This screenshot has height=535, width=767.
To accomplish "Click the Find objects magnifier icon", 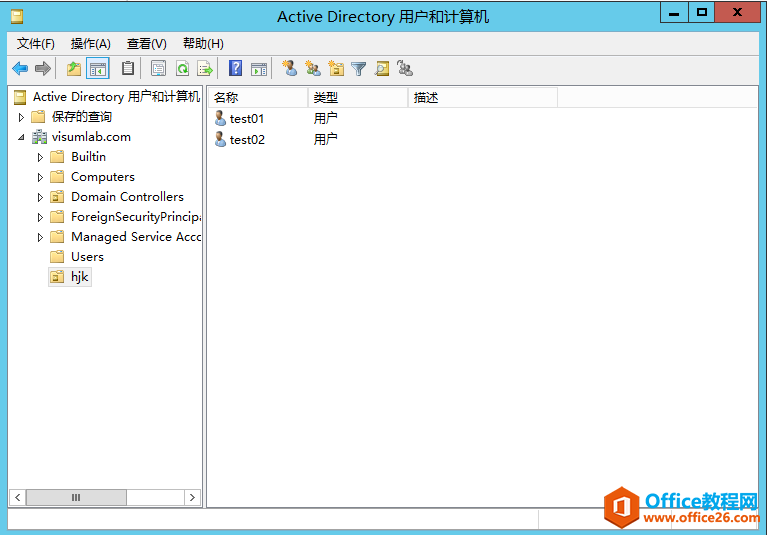I will tap(382, 68).
